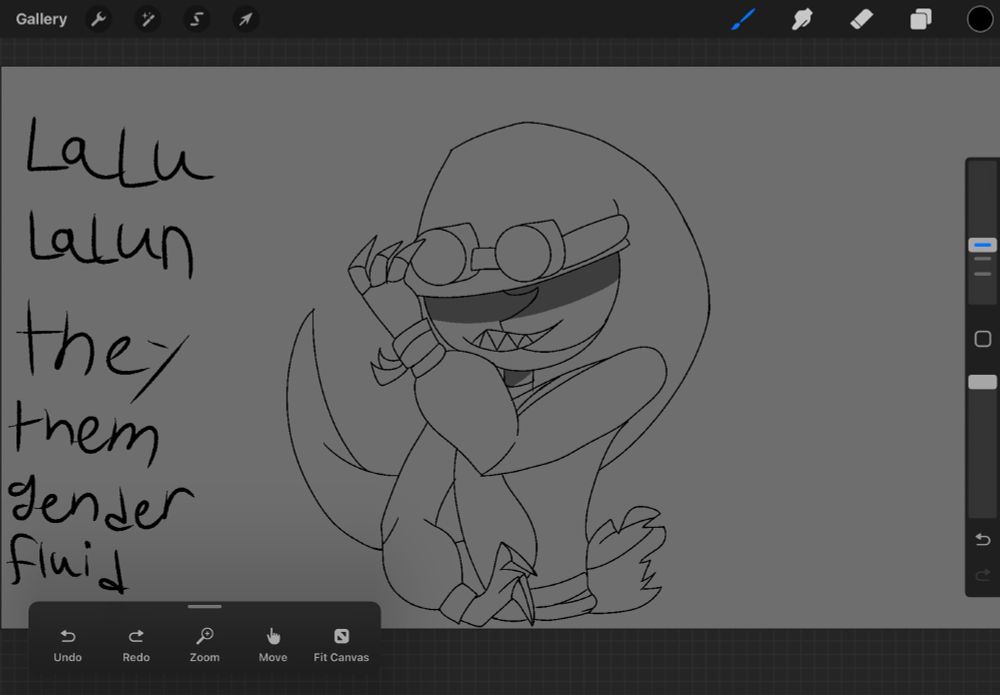Open the black color picker circle

point(980,19)
